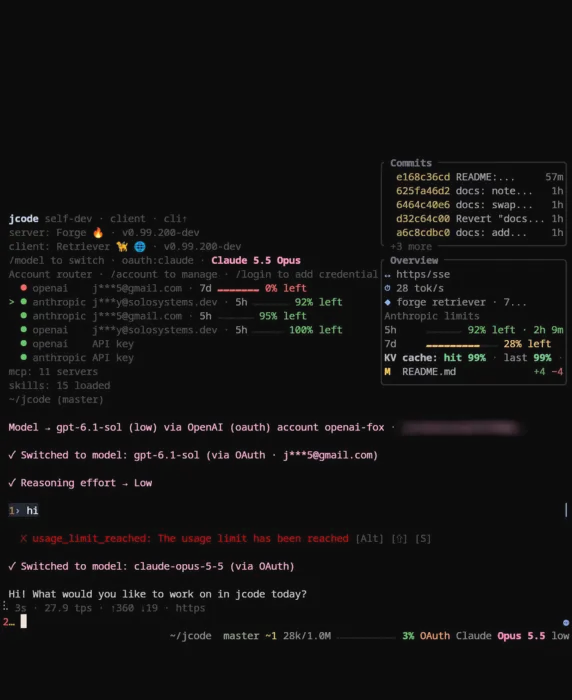Click the green dot beside openai API key
This screenshot has height=700, width=572.
click(24, 343)
